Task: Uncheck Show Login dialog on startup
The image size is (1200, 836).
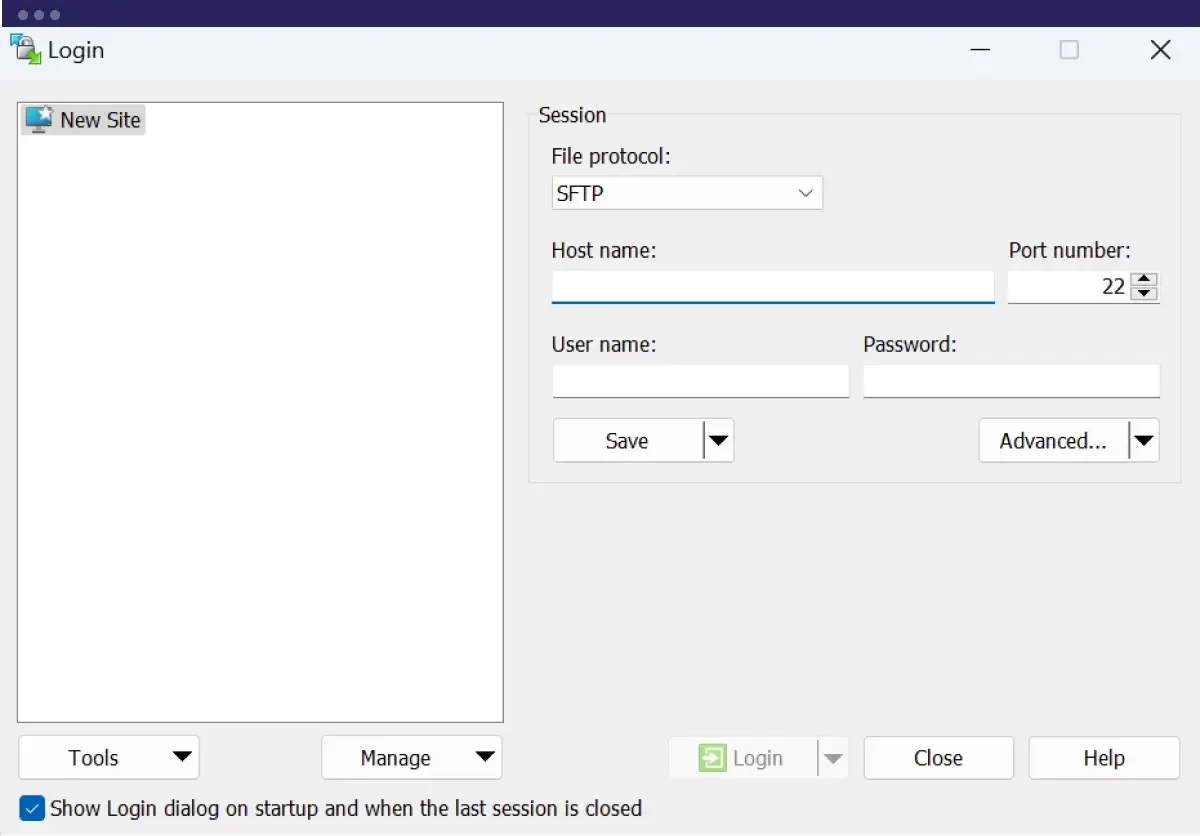Action: click(32, 808)
